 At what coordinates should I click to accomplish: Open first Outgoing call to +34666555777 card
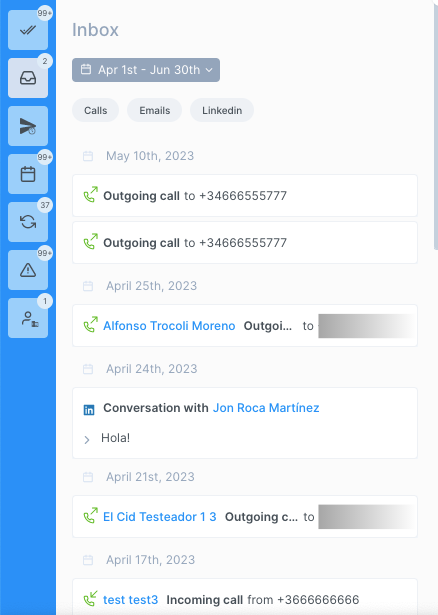coord(245,196)
